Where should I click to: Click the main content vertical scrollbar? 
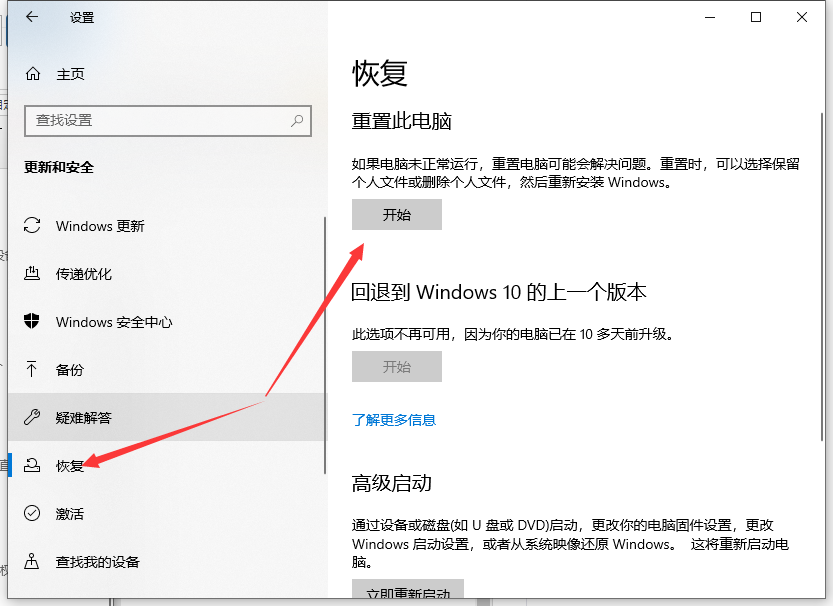[822, 276]
